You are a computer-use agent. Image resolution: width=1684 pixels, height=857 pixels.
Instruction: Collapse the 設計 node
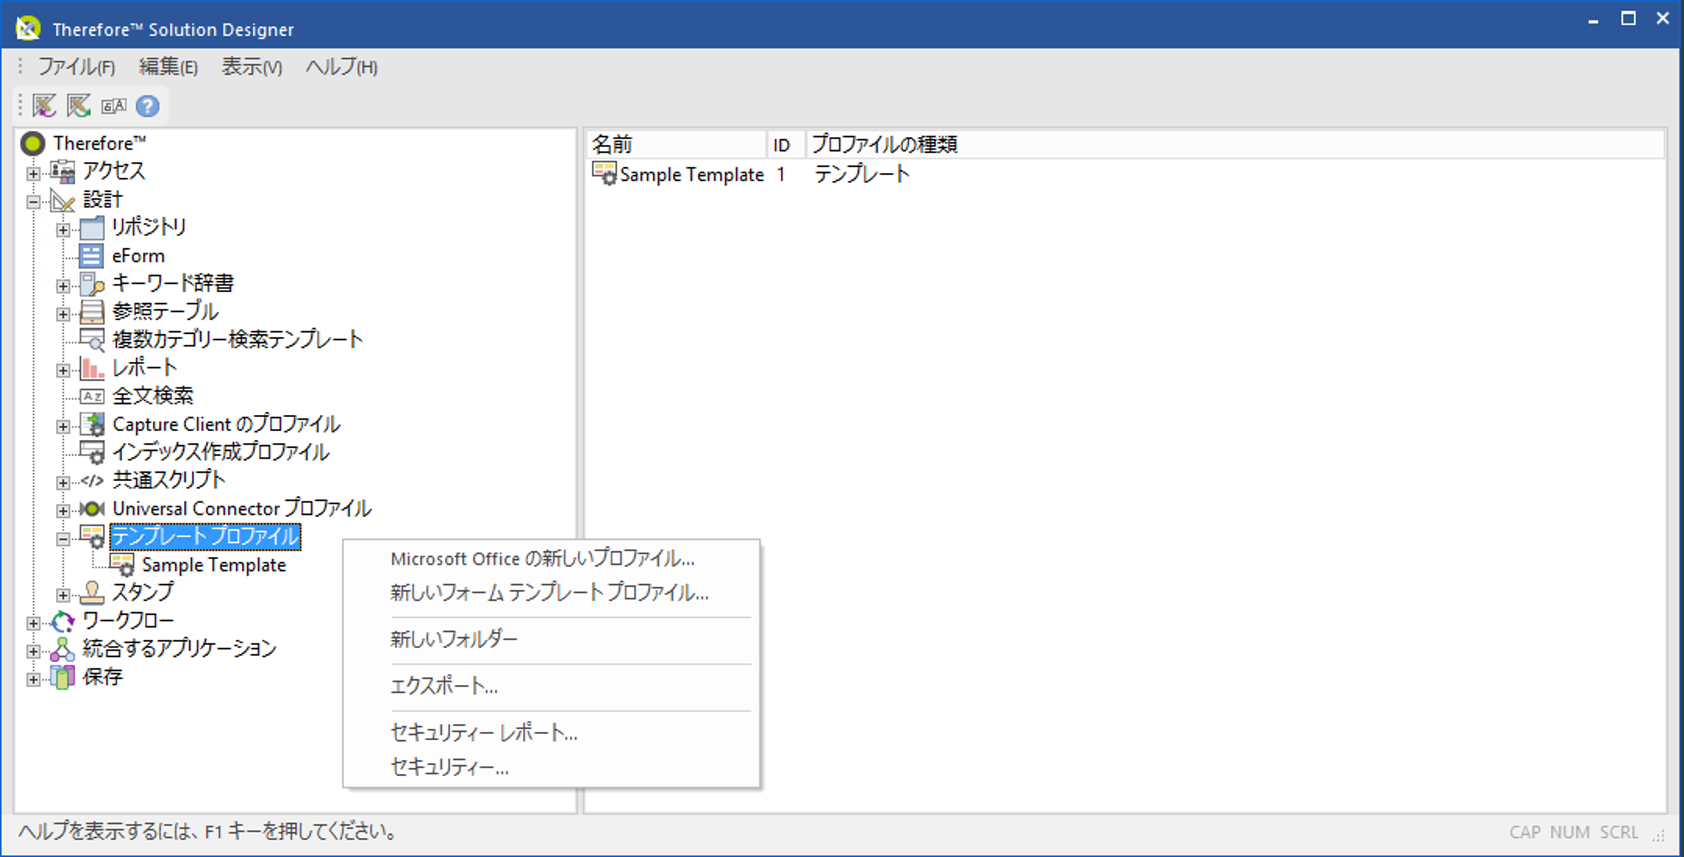pyautogui.click(x=33, y=201)
